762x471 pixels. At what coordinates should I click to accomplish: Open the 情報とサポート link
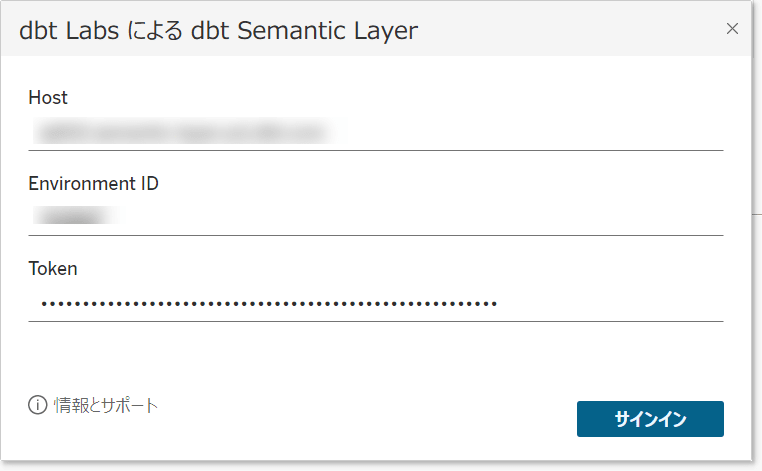pos(105,405)
